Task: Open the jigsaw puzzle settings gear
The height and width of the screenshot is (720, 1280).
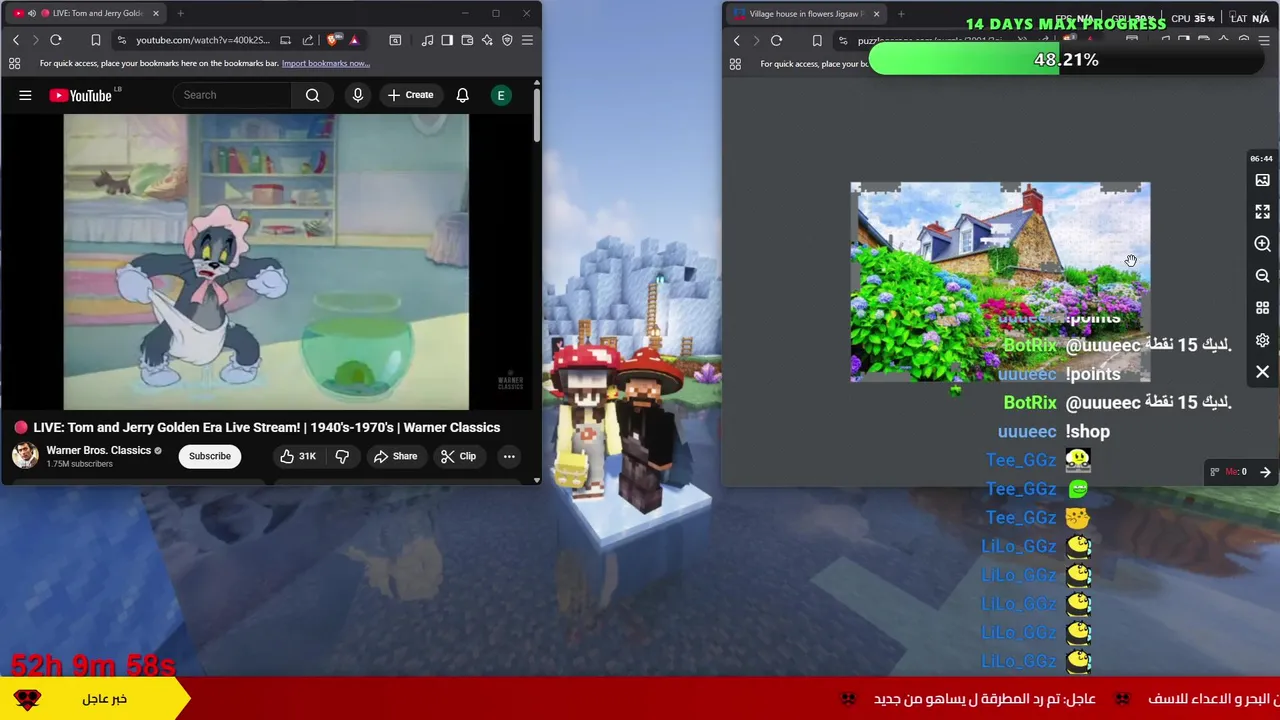Action: tap(1262, 340)
